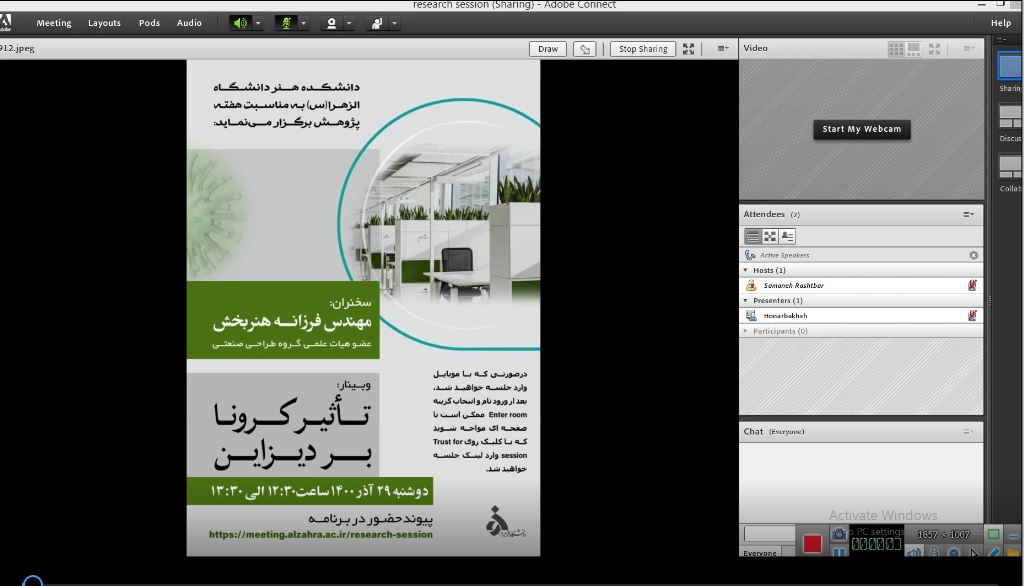Toggle webcam icon in top toolbar
Screen dimensions: 1024x586
click(331, 23)
